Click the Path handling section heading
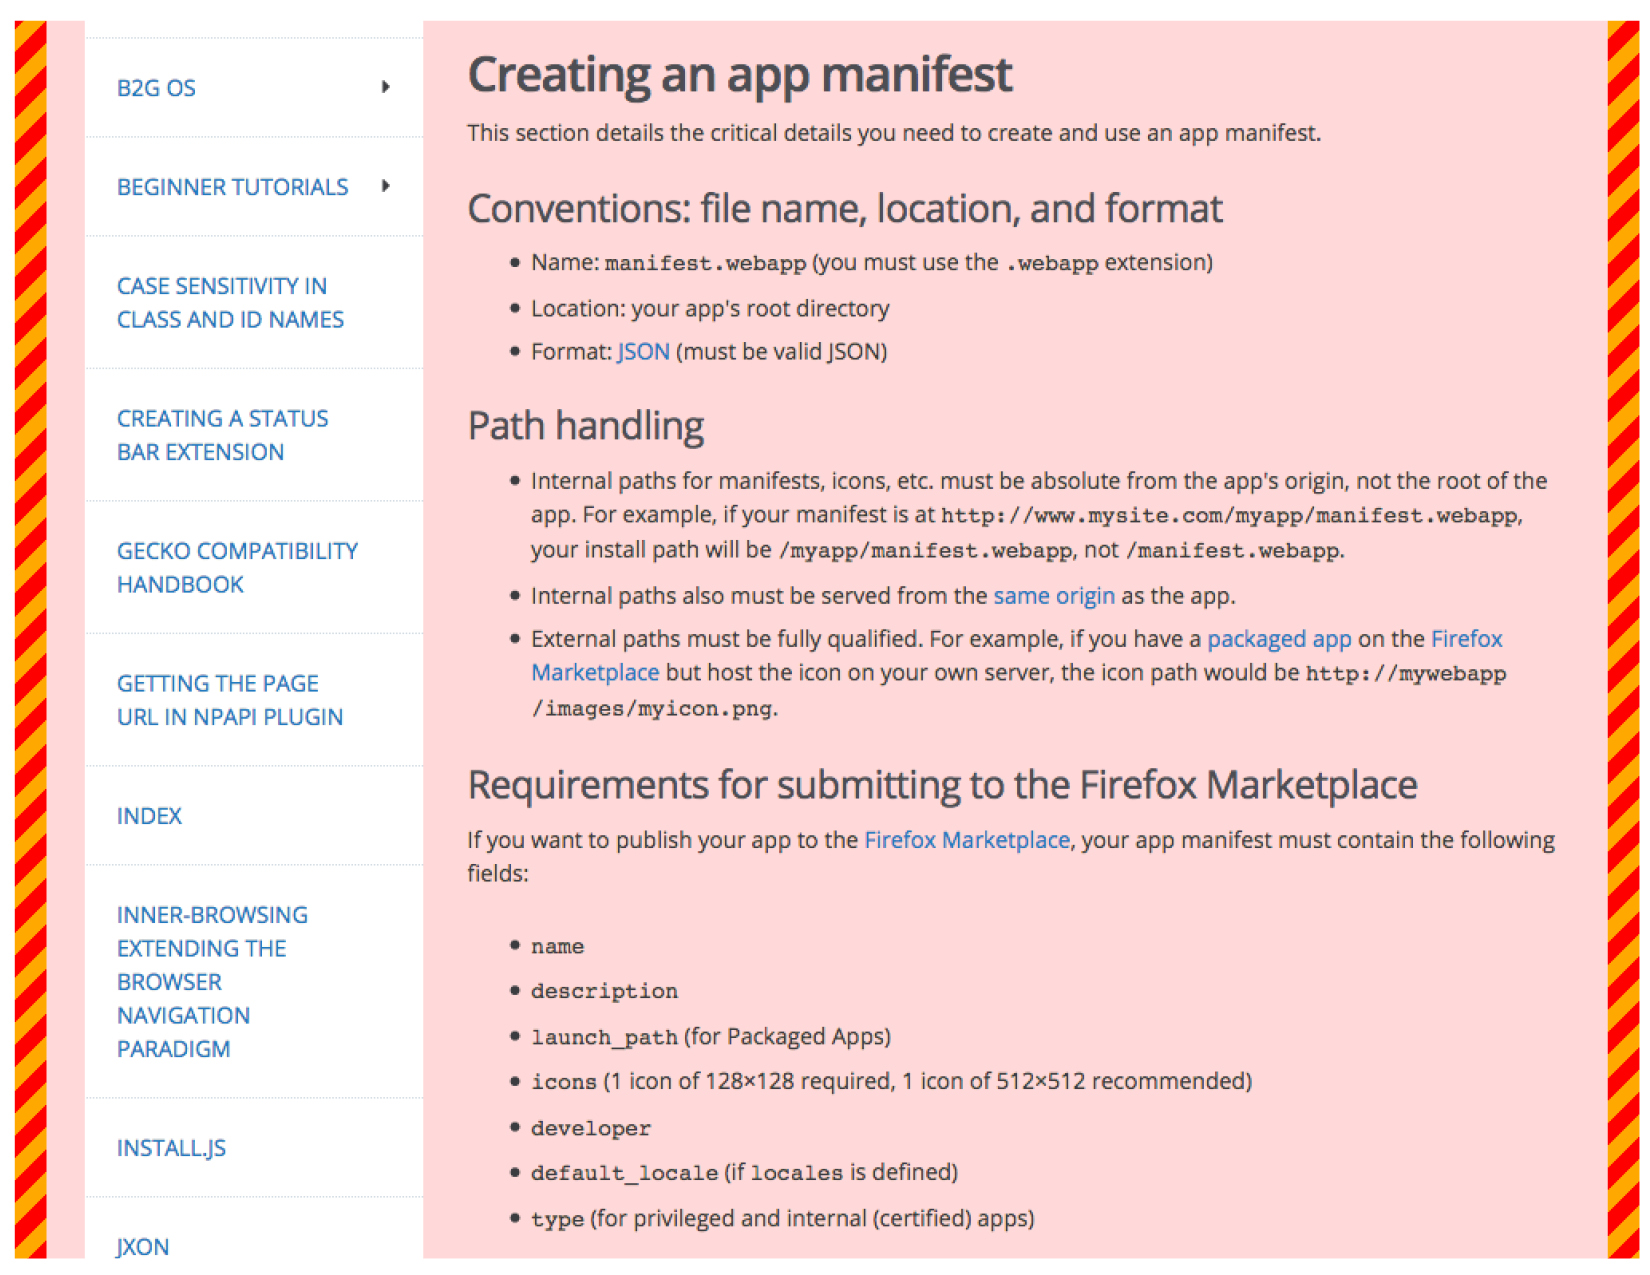Image resolution: width=1650 pixels, height=1275 pixels. click(585, 425)
